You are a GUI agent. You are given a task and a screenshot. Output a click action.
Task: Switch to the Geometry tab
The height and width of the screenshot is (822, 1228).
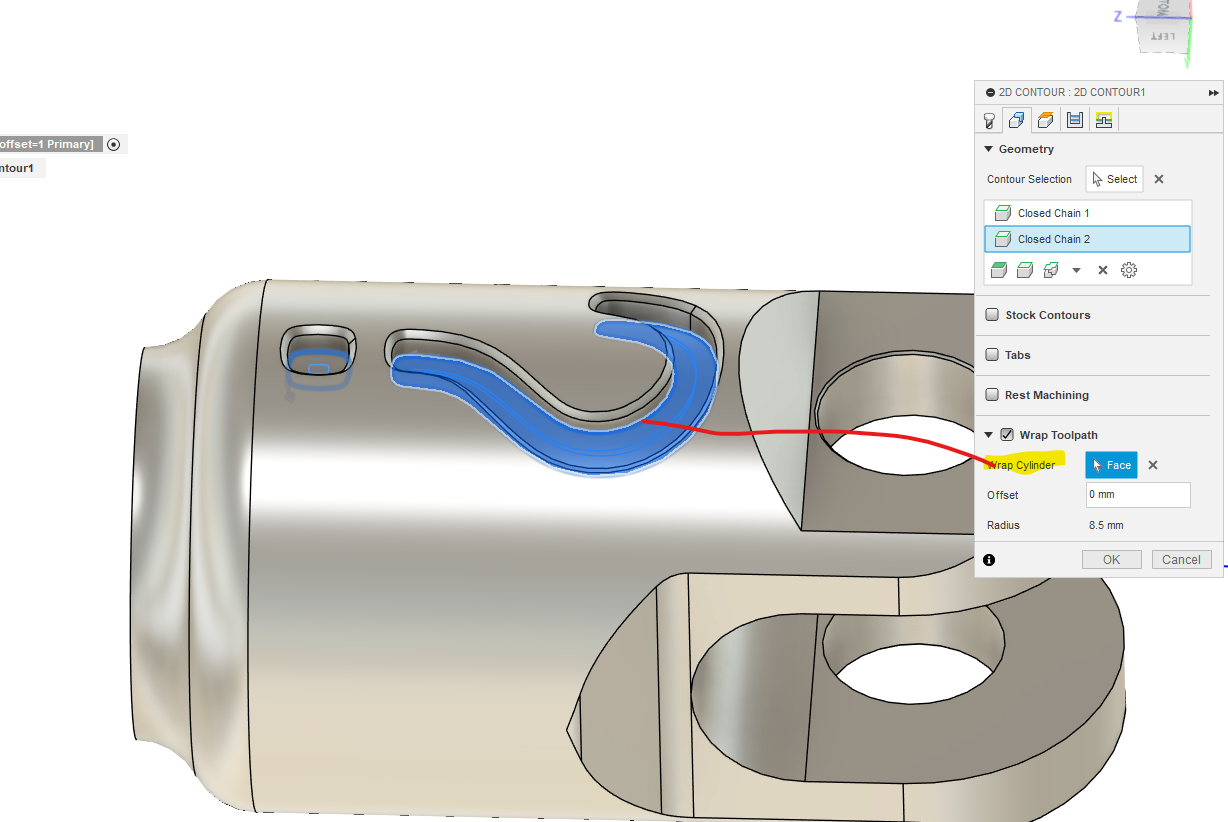click(x=1017, y=120)
